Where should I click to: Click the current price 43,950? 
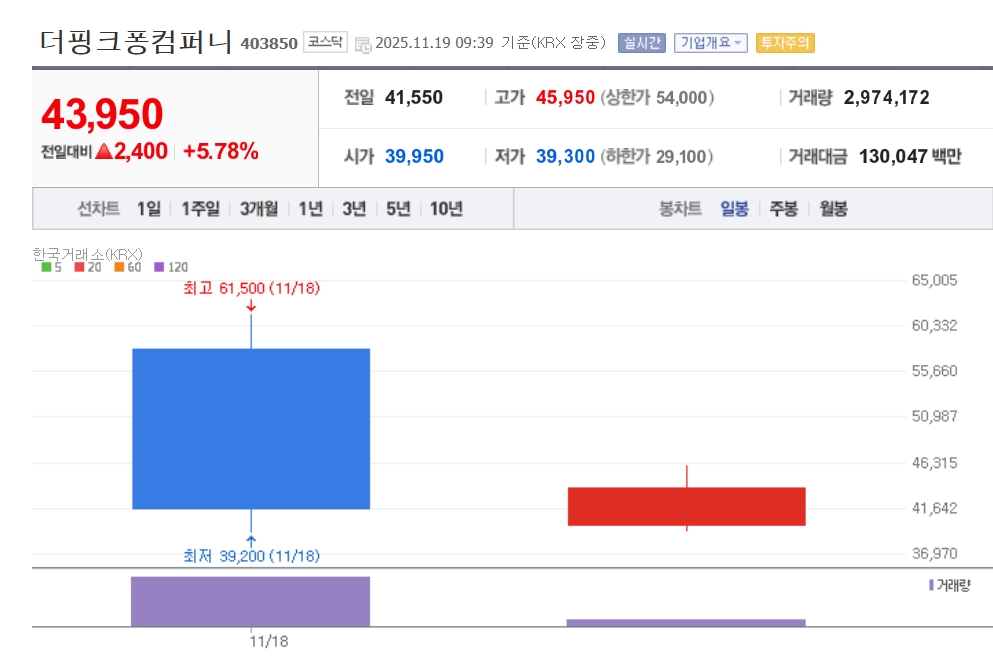point(102,114)
